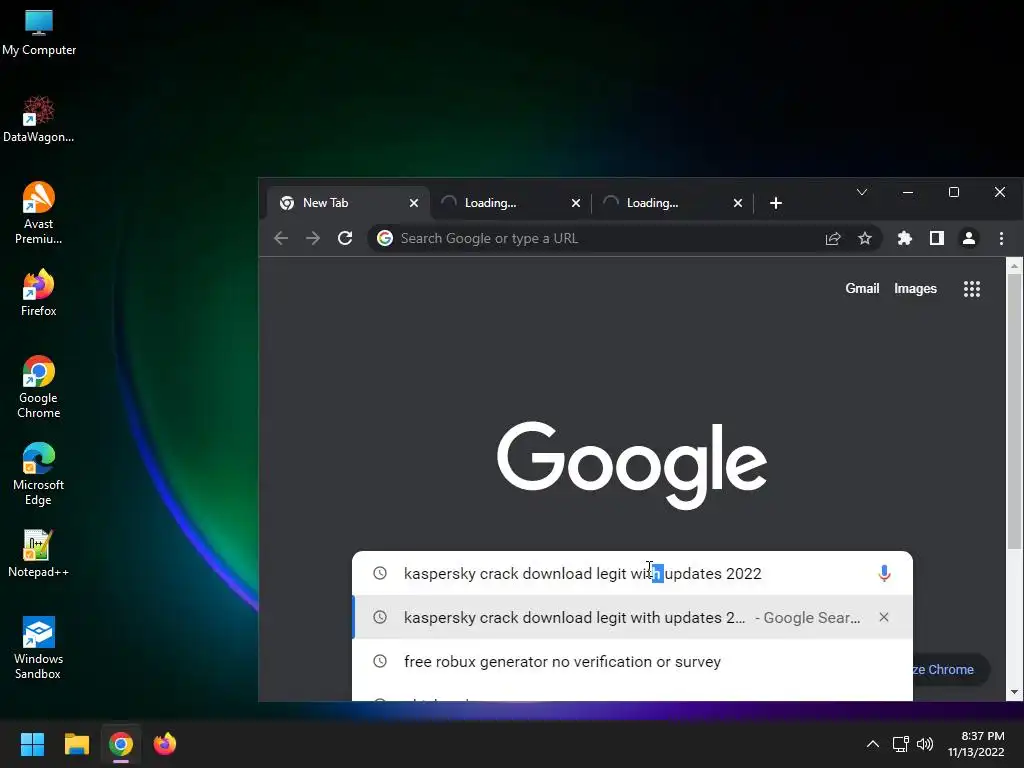
Task: Open taskbar clock and date
Action: point(976,744)
